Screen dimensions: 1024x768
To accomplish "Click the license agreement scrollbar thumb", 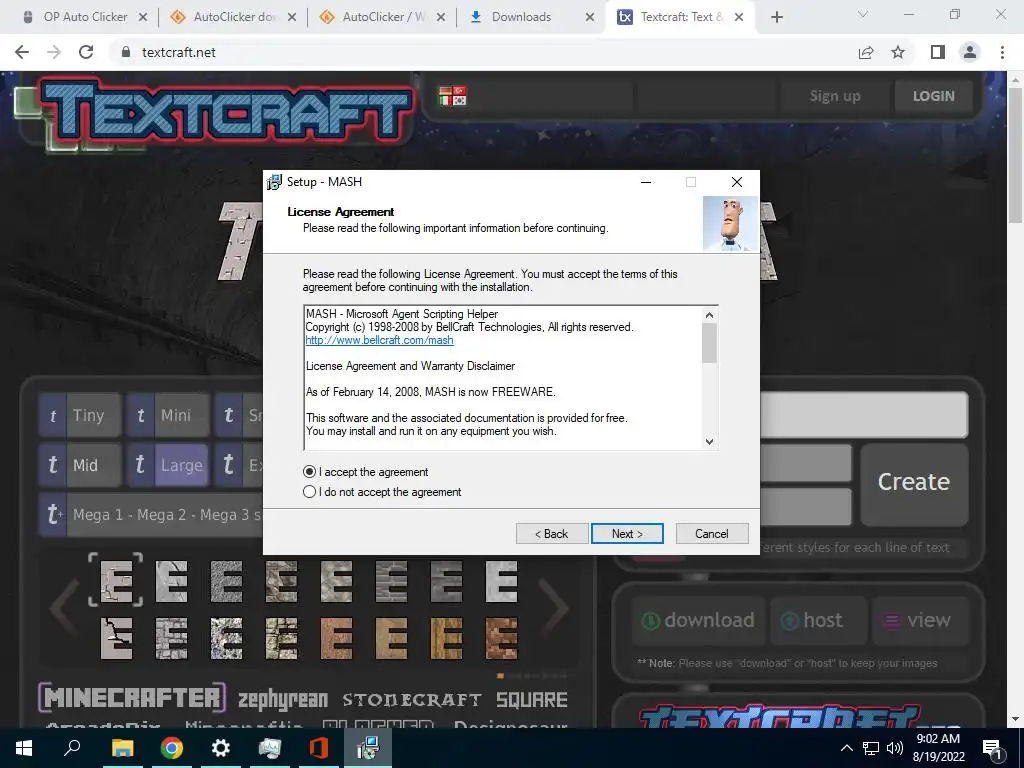I will pyautogui.click(x=709, y=343).
